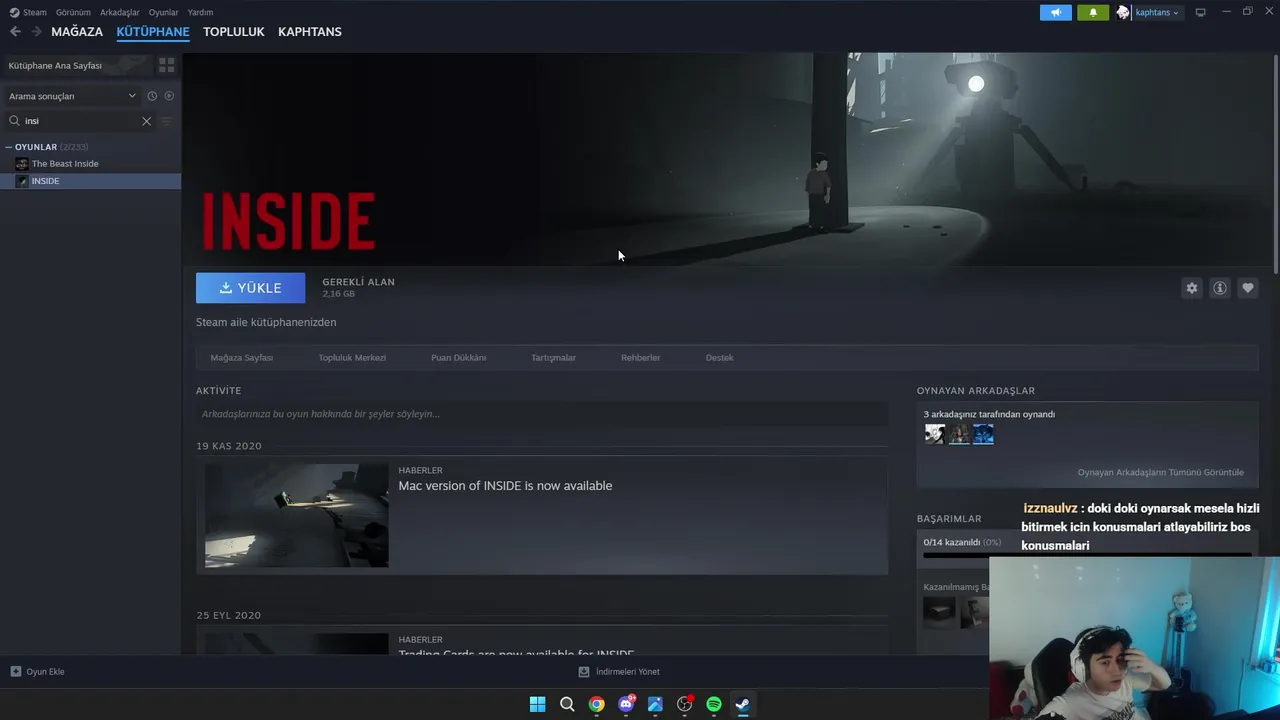Open the Mağaza Sayfası link
1280x720 pixels.
click(241, 358)
